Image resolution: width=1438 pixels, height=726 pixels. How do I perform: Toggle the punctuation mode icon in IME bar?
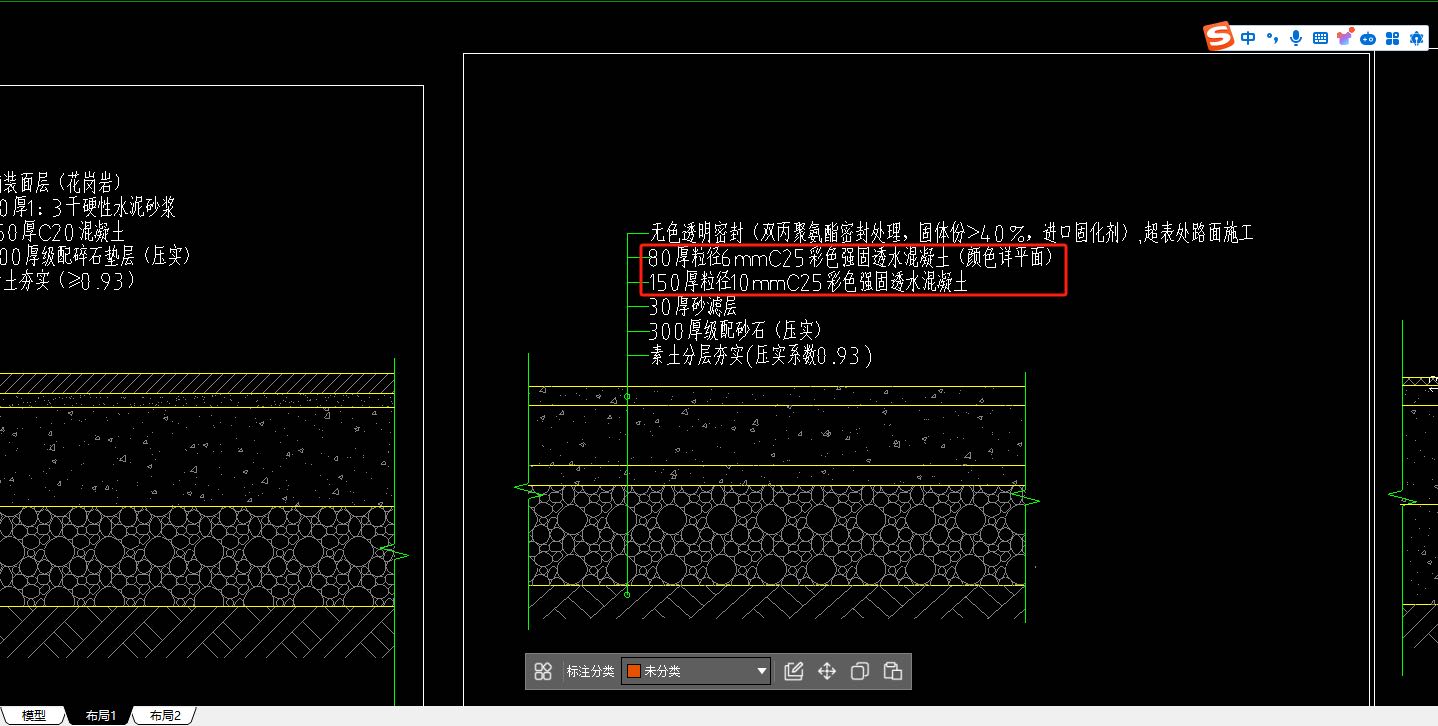click(1272, 38)
